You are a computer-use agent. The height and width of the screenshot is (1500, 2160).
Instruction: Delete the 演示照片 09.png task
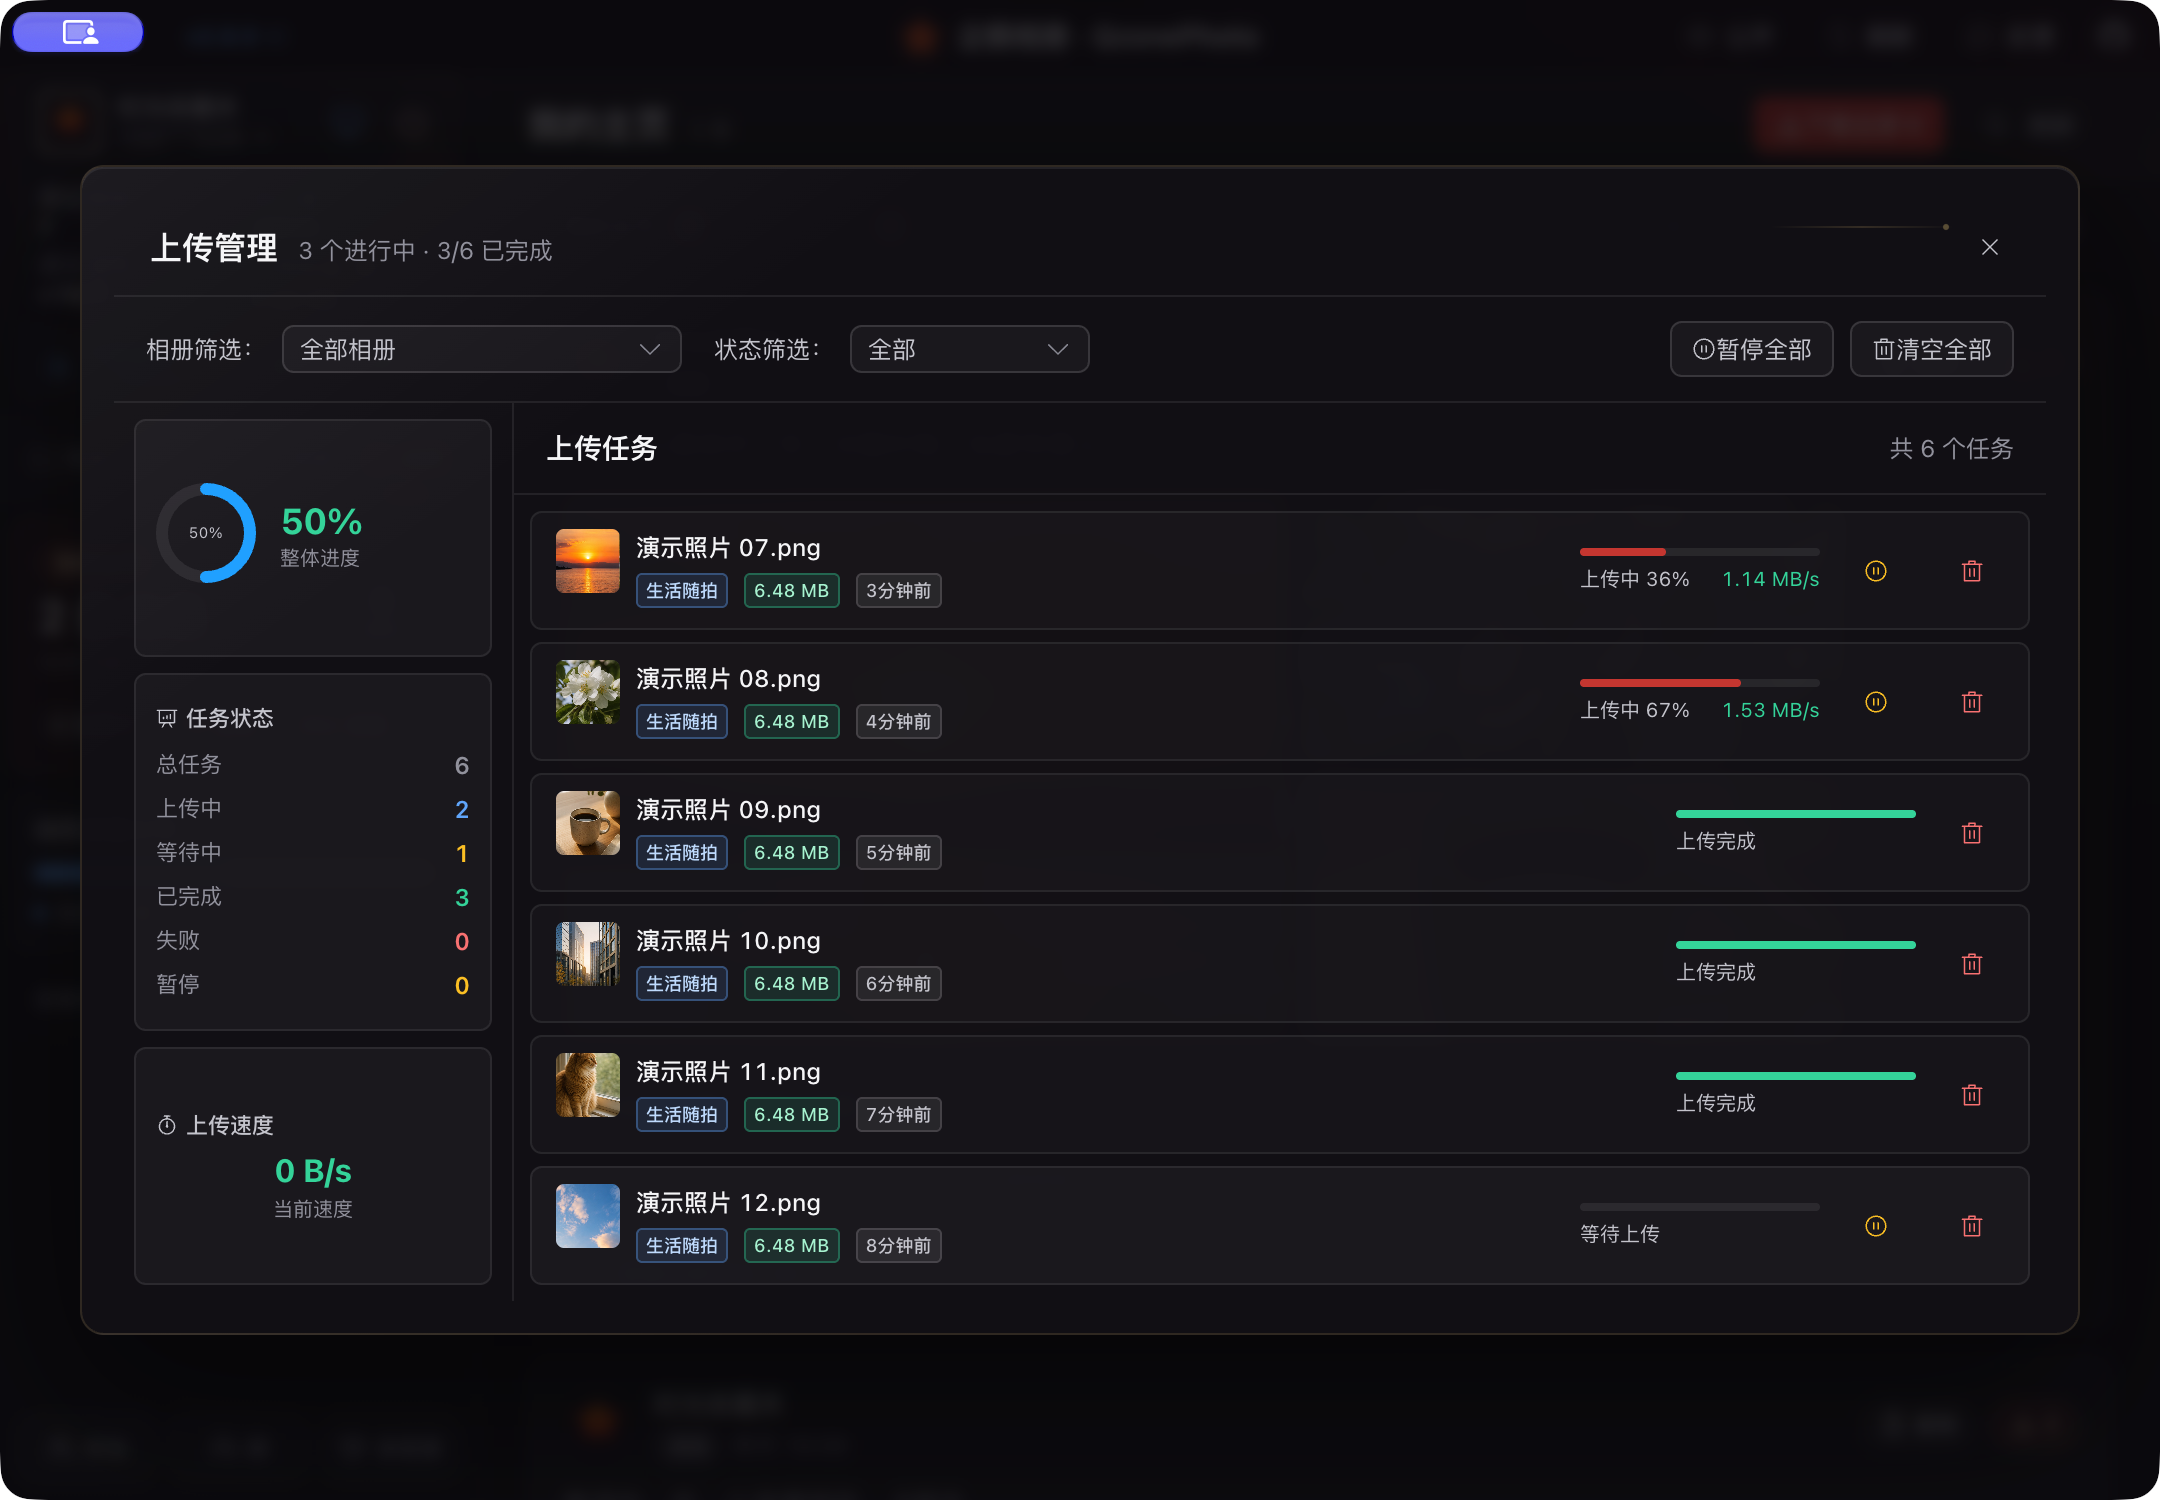1972,833
